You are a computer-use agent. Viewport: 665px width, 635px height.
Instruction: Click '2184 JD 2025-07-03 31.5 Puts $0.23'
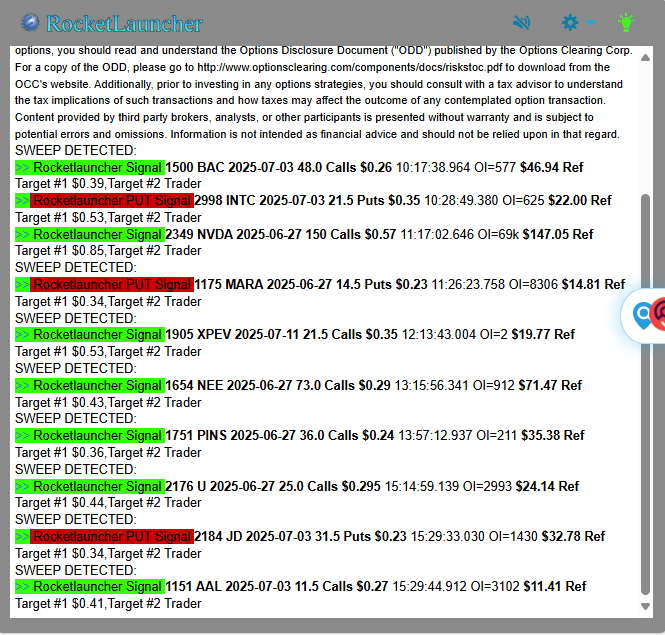click(x=300, y=537)
